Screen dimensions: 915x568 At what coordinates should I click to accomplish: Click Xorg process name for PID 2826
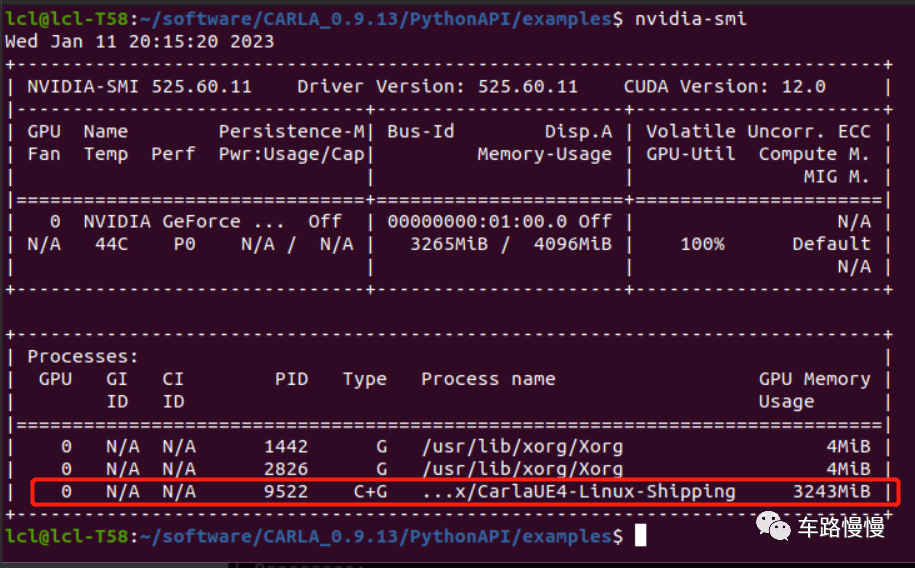pyautogui.click(x=522, y=469)
